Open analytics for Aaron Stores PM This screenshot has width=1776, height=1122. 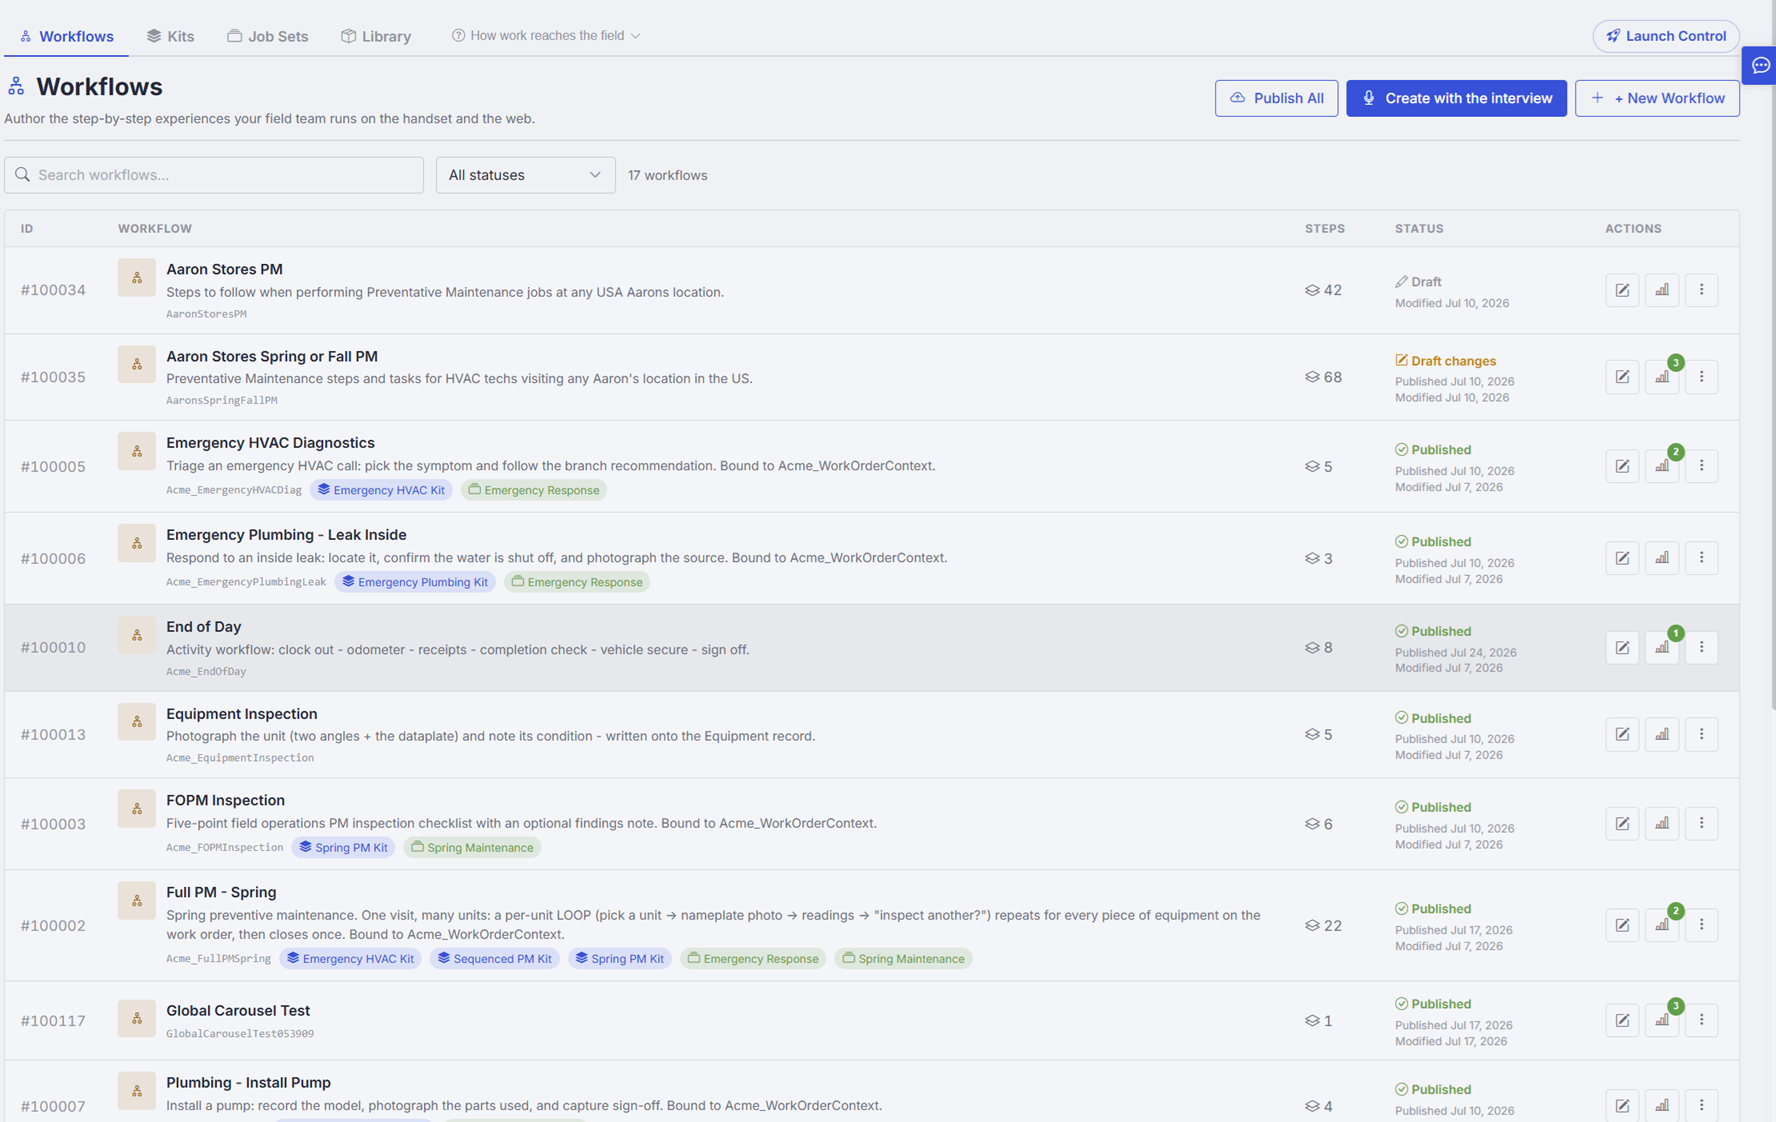1662,290
